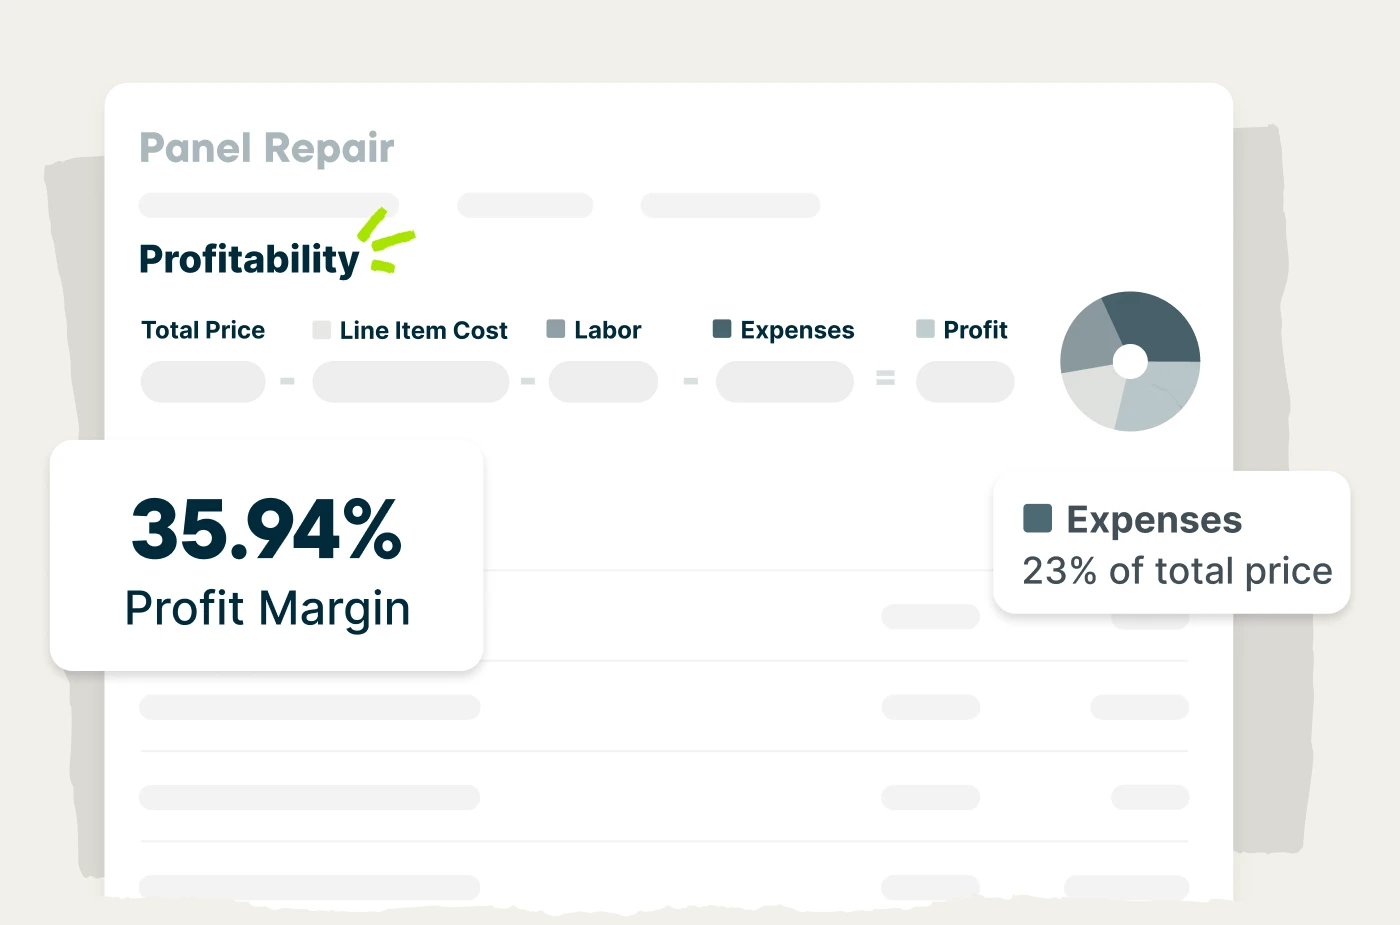Click the Total Price label
This screenshot has width=1400, height=925.
point(203,330)
